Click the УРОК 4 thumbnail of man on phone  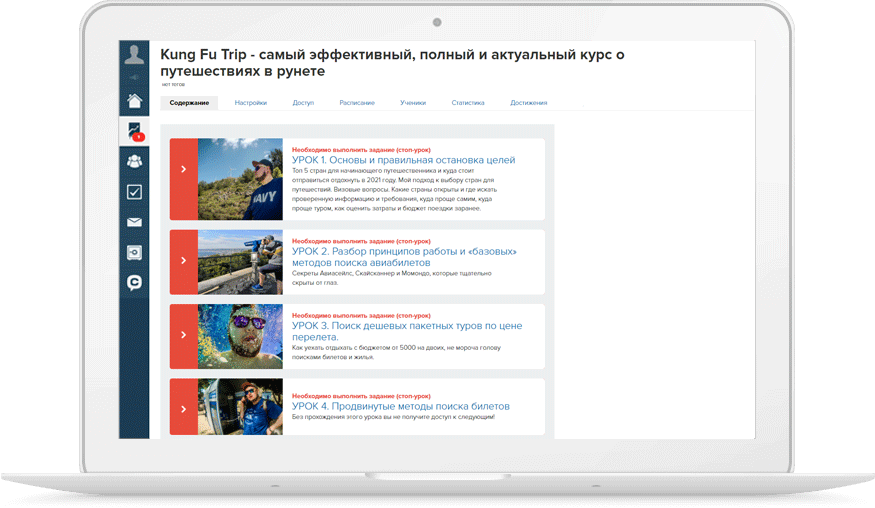click(241, 407)
